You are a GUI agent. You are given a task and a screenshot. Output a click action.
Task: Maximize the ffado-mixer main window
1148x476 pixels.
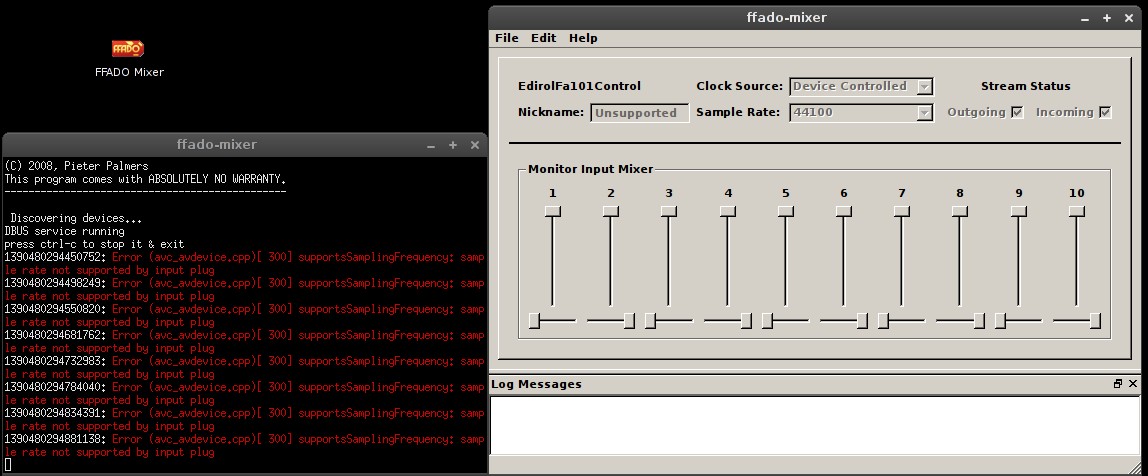point(1107,18)
